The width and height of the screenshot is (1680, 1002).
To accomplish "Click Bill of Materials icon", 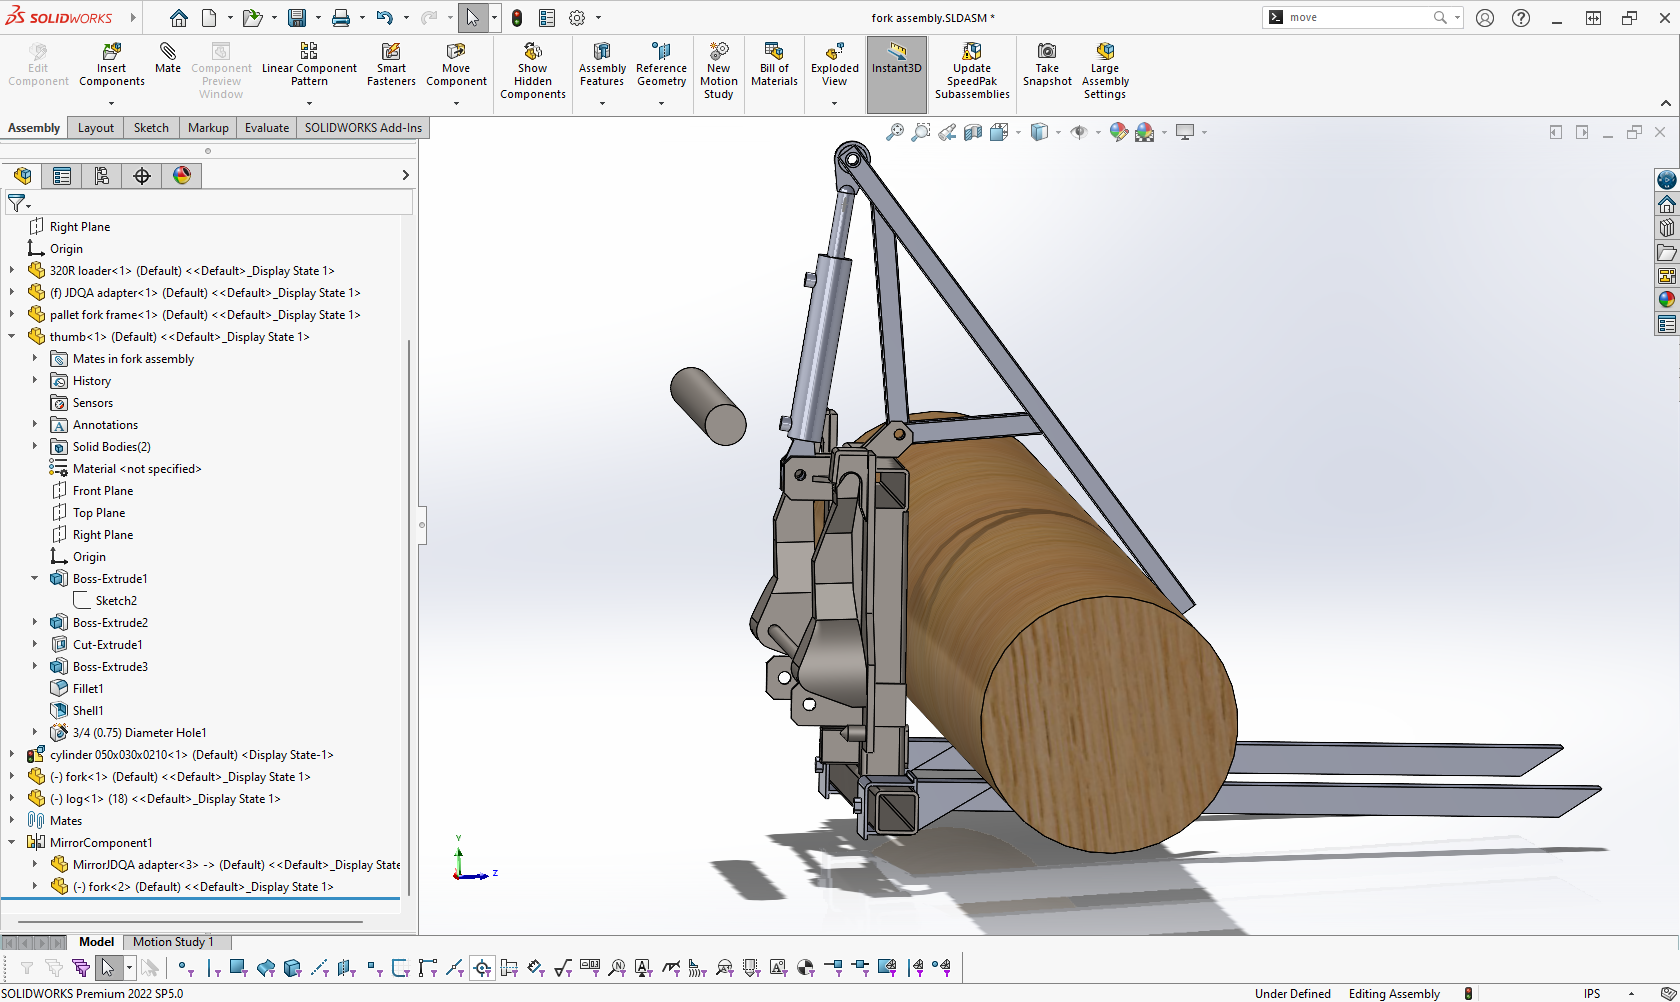I will [x=774, y=52].
